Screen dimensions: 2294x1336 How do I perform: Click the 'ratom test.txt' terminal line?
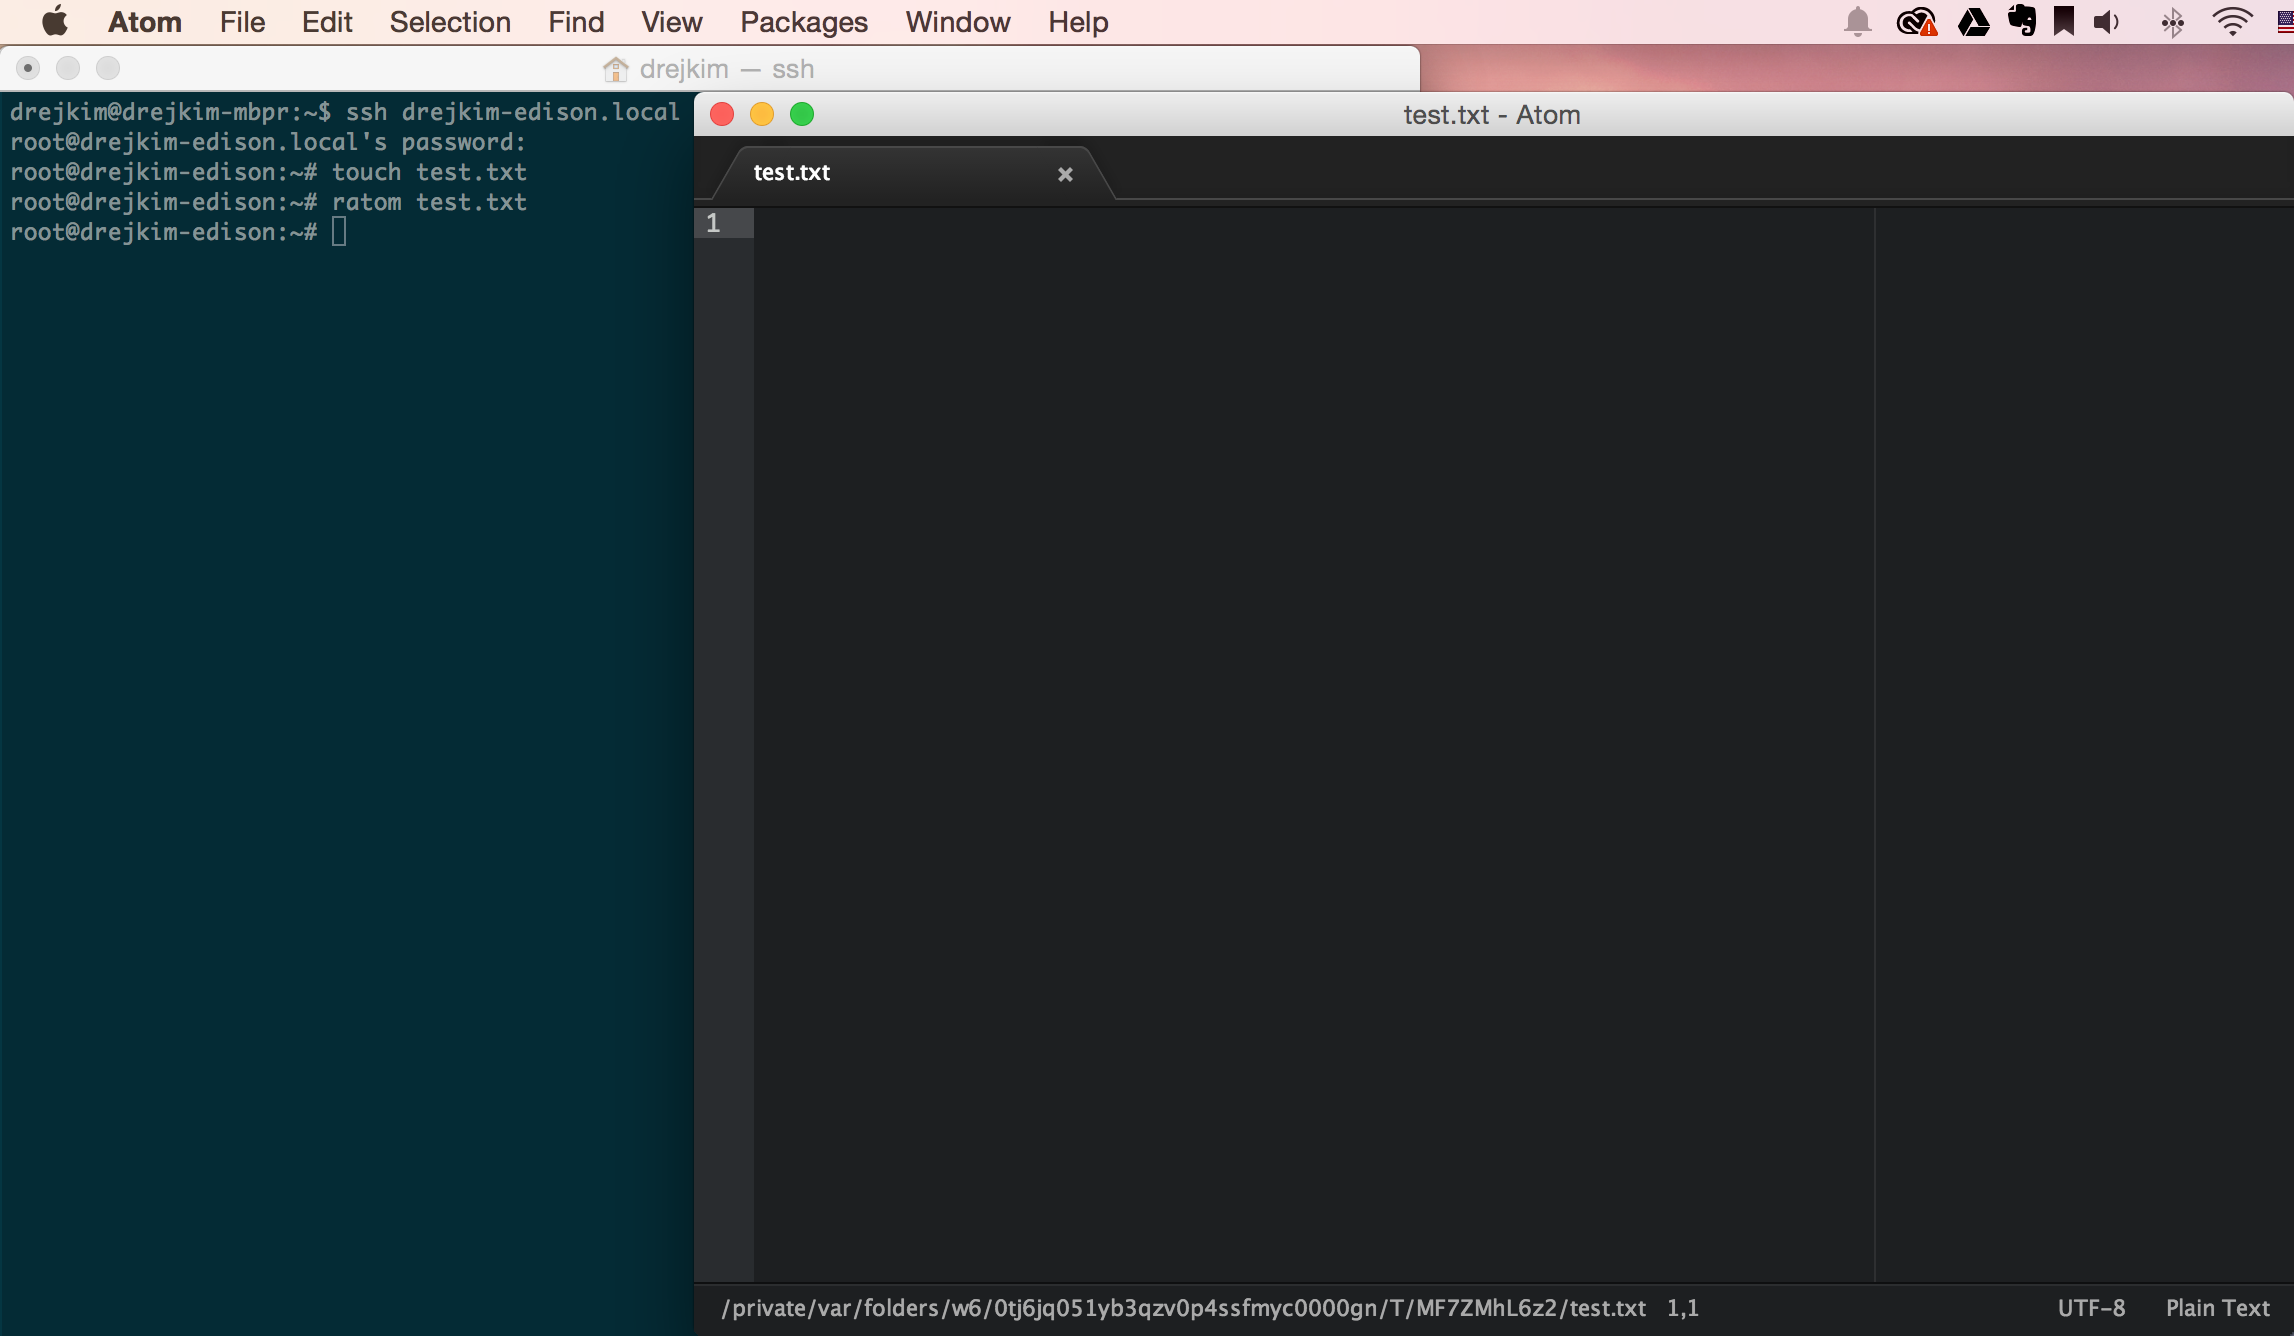[x=268, y=202]
